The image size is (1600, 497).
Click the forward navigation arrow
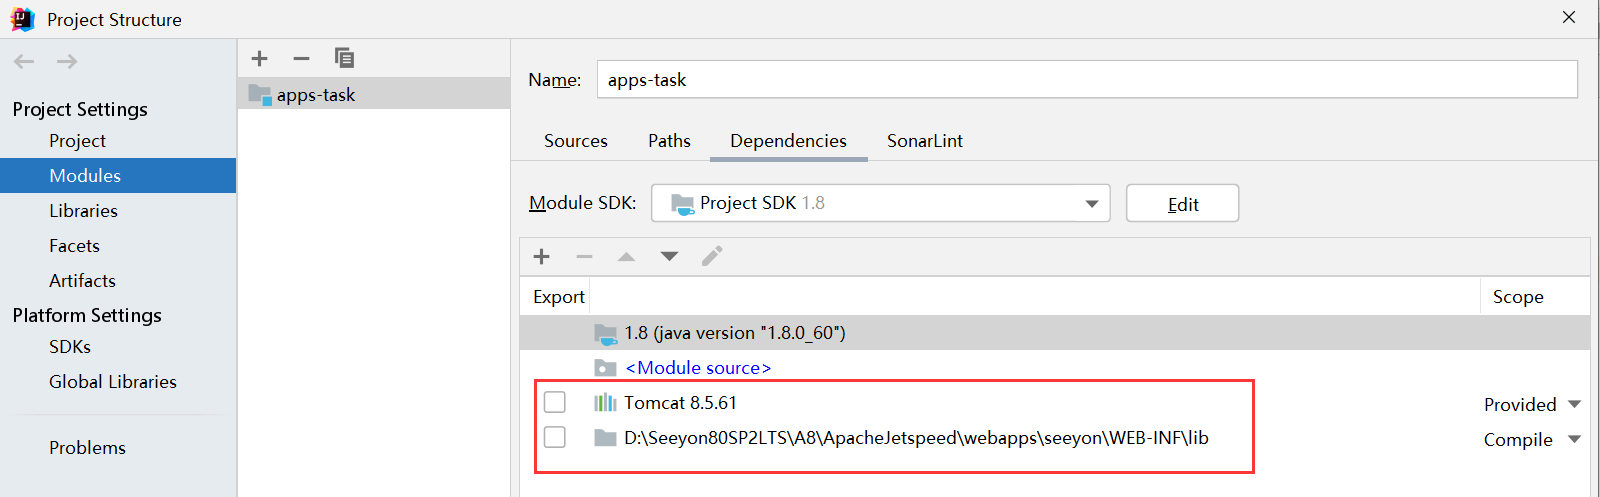coord(67,62)
